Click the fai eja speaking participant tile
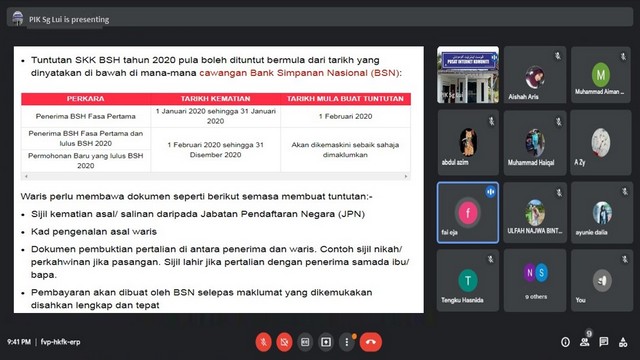 click(468, 213)
